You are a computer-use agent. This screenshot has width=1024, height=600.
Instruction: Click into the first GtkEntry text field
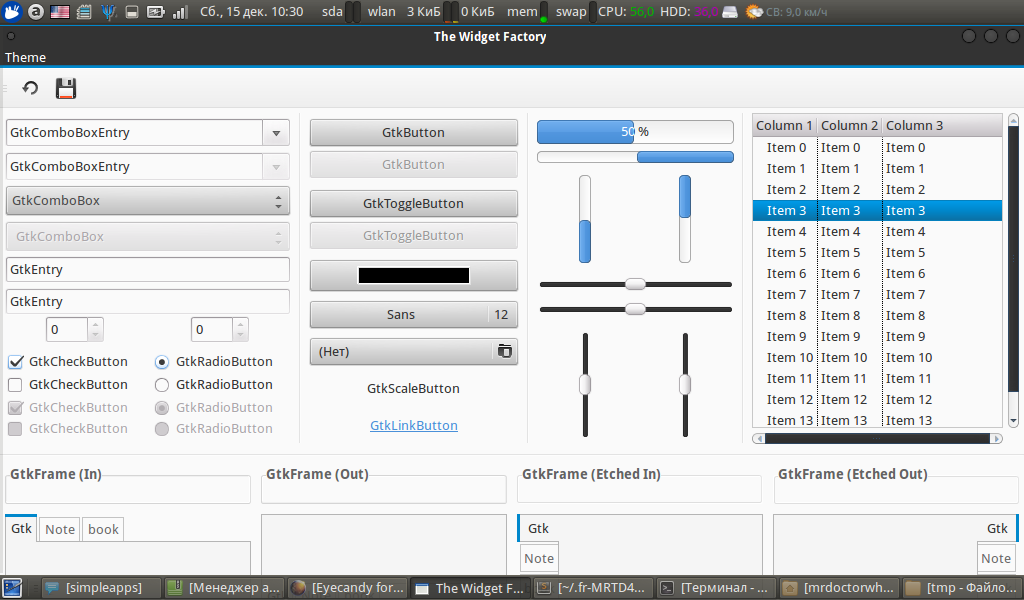tap(148, 270)
